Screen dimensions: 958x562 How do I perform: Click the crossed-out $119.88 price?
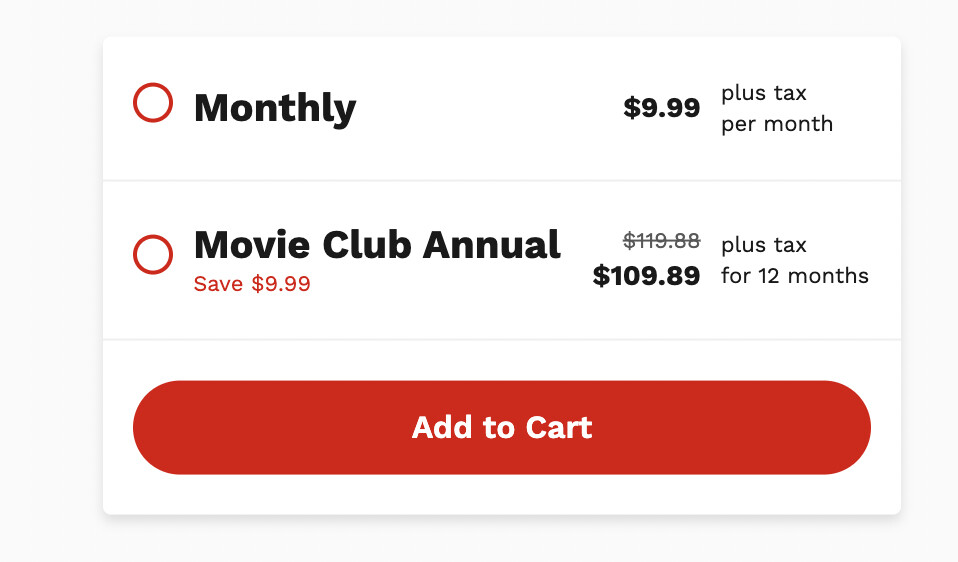(661, 240)
